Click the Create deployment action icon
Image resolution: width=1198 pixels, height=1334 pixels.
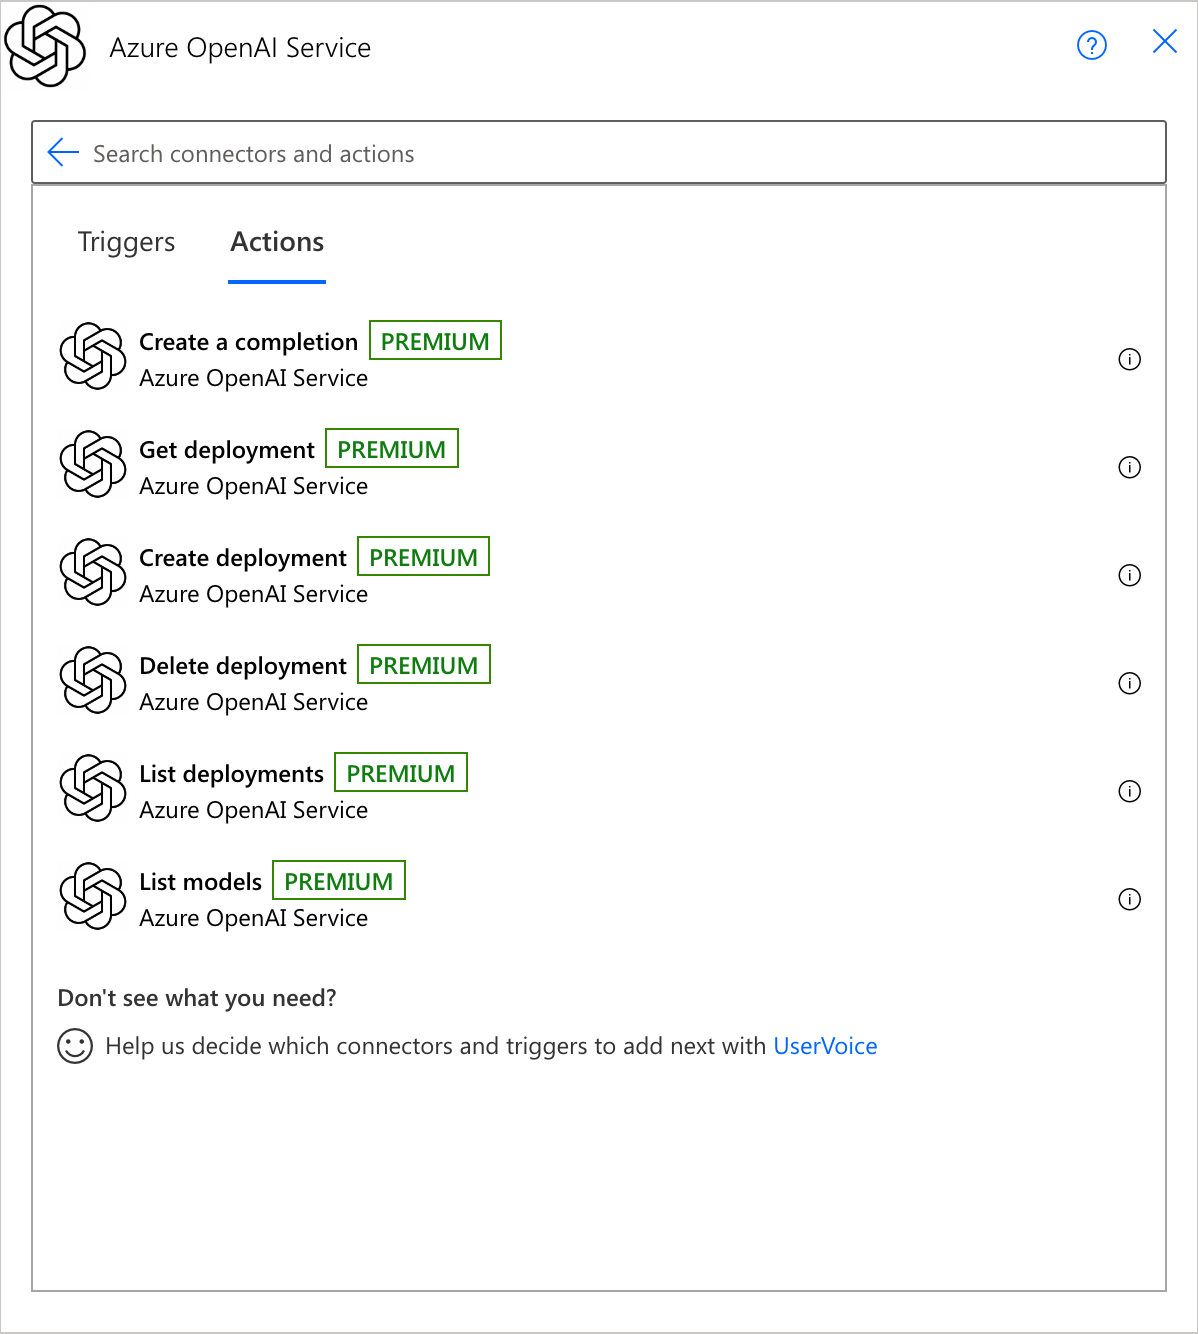(x=93, y=572)
